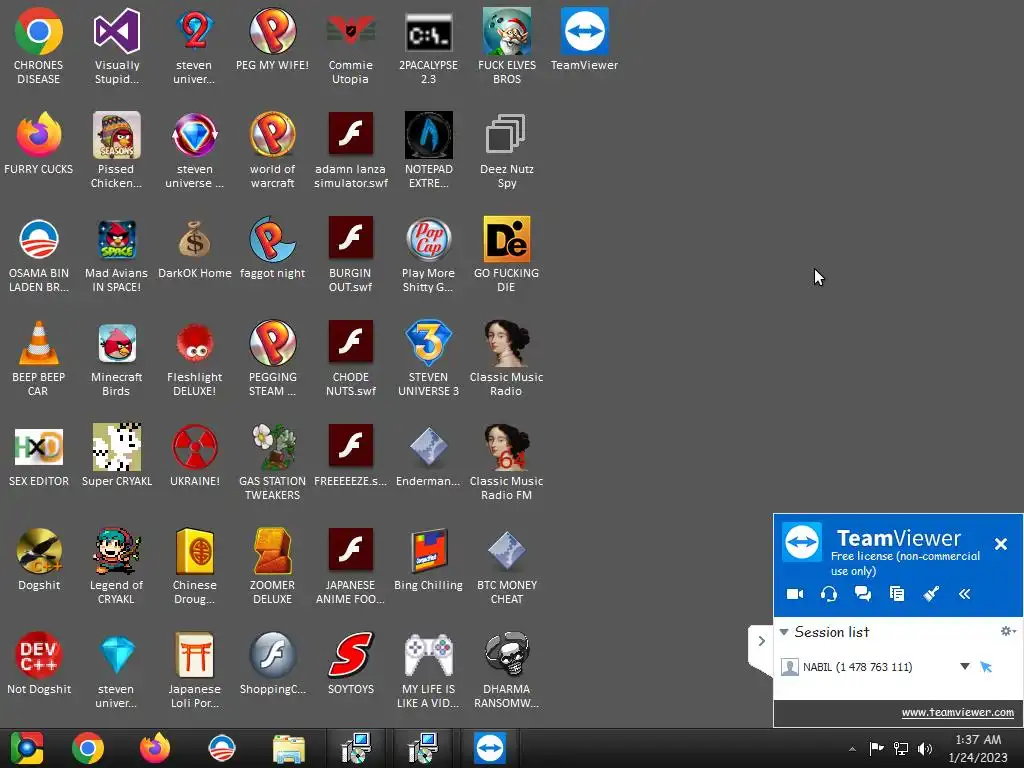Open the TeamViewer chat bubbles icon

(x=863, y=594)
